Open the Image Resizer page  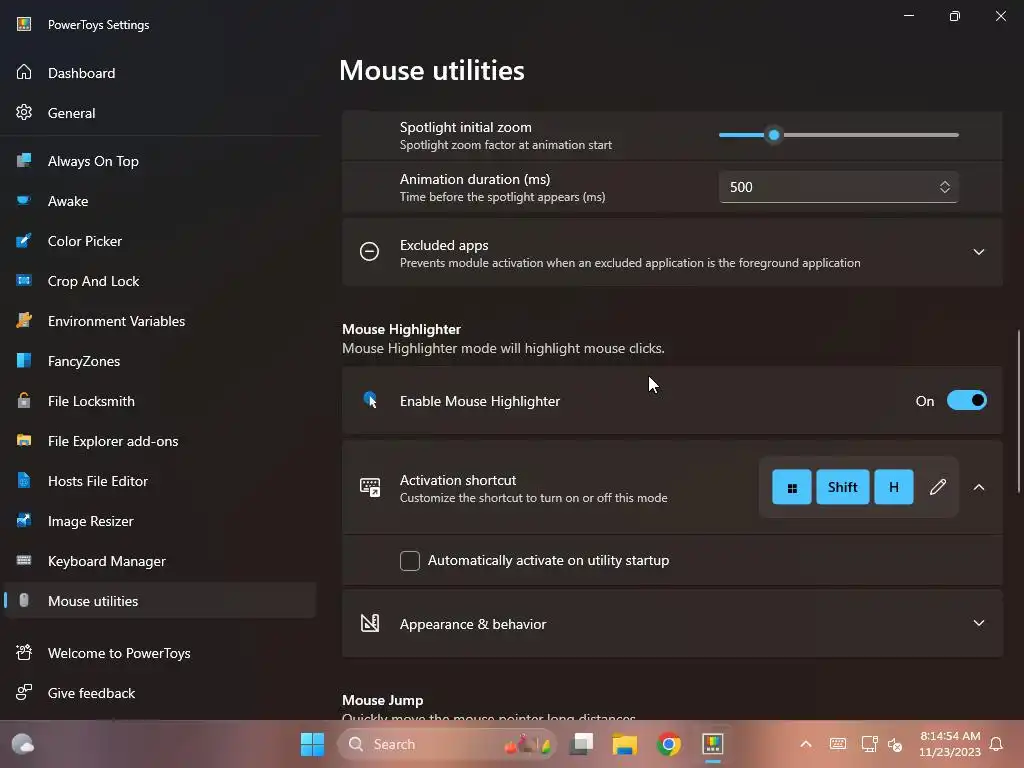[159, 520]
